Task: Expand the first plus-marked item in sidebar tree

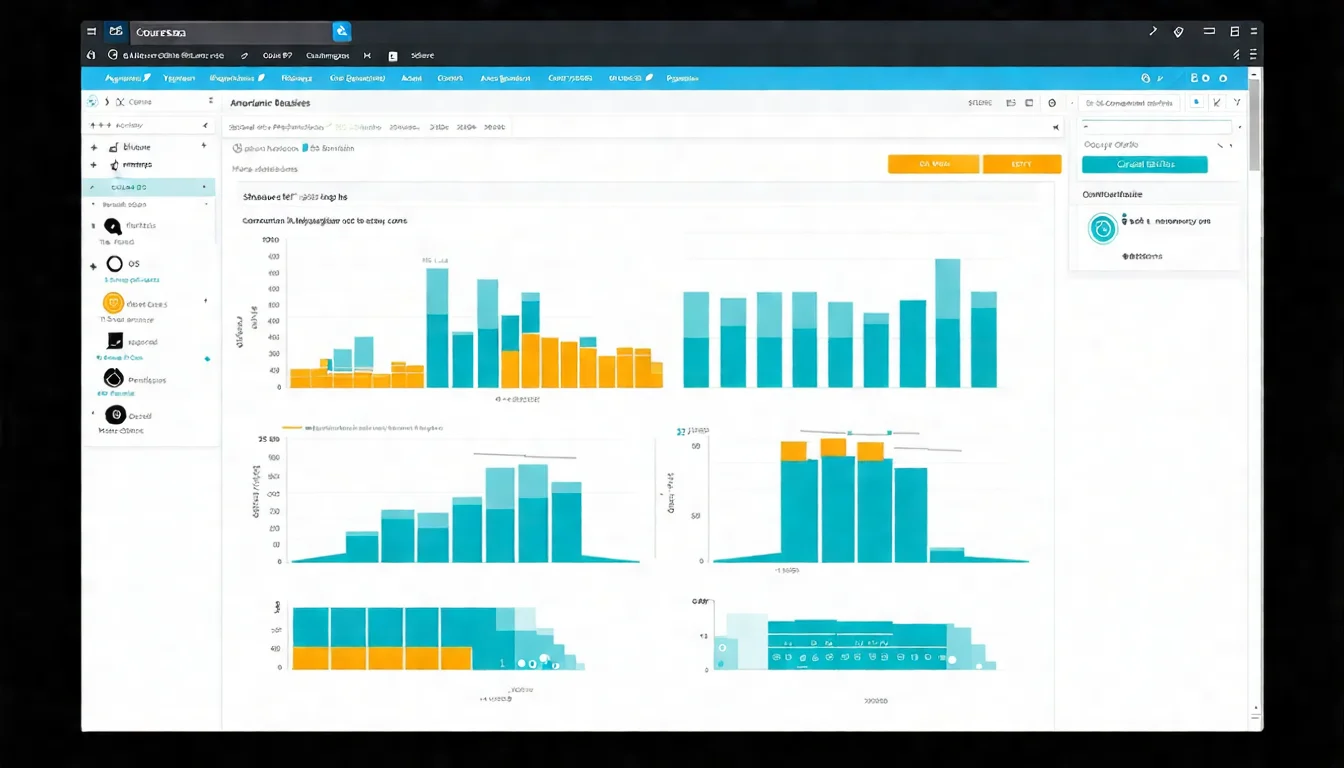Action: tap(94, 147)
